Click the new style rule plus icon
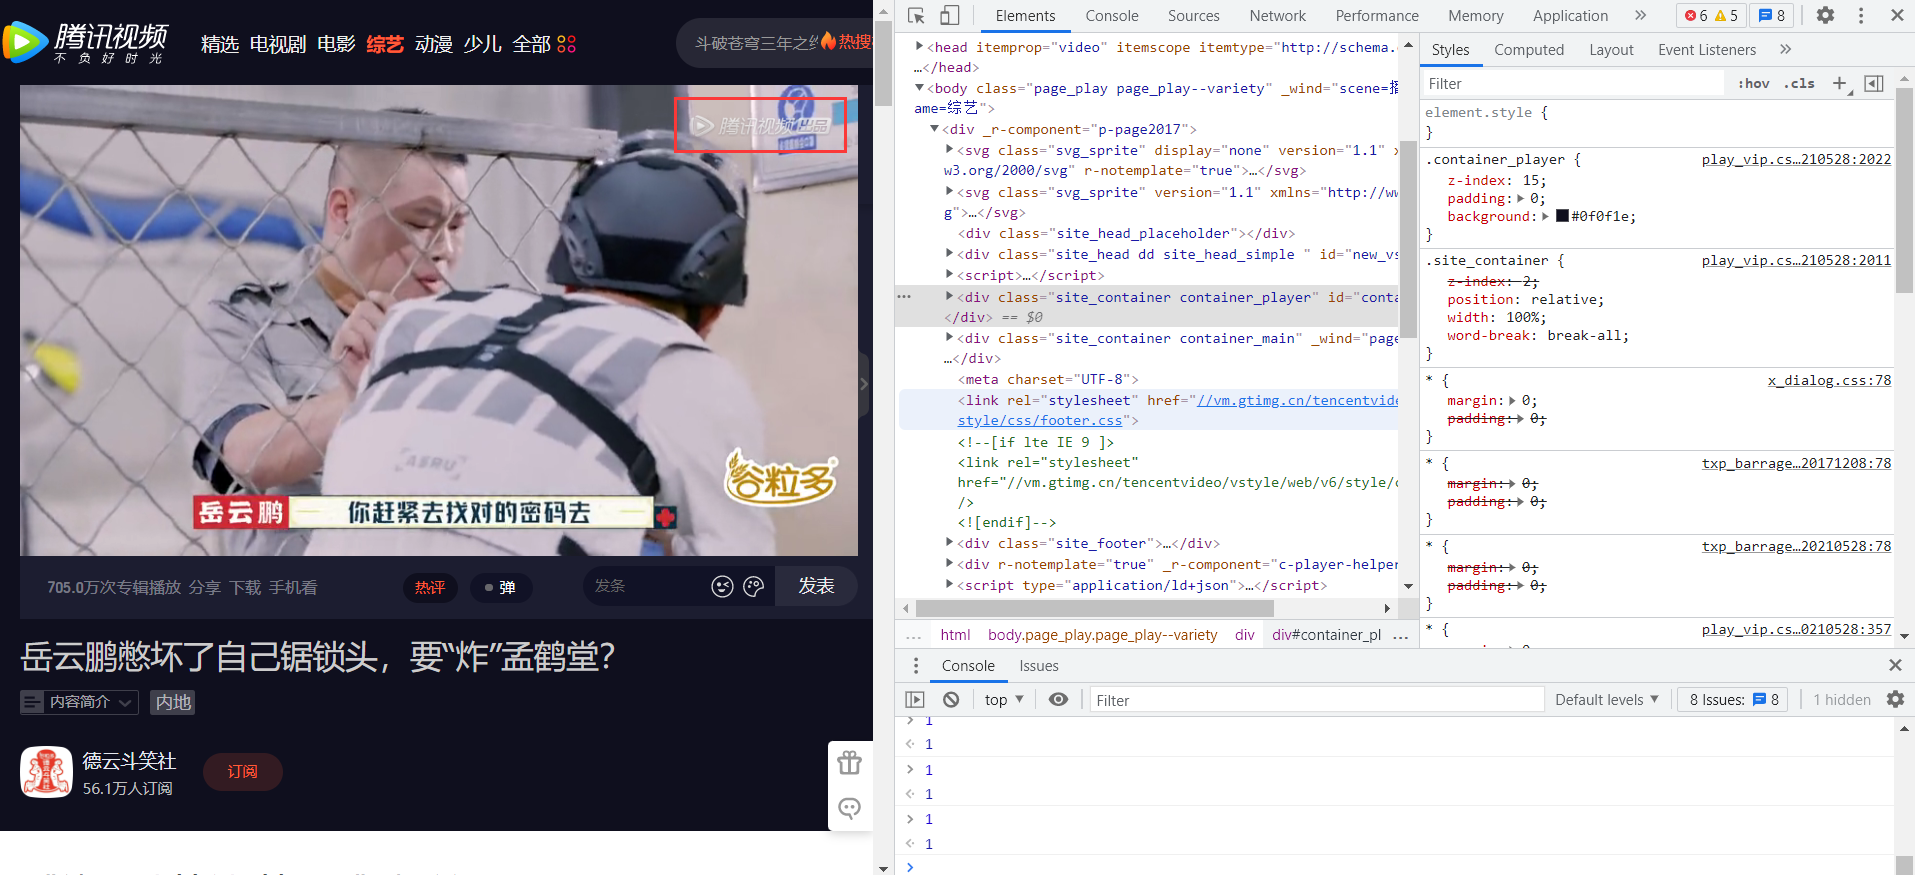This screenshot has width=1915, height=875. pos(1839,84)
